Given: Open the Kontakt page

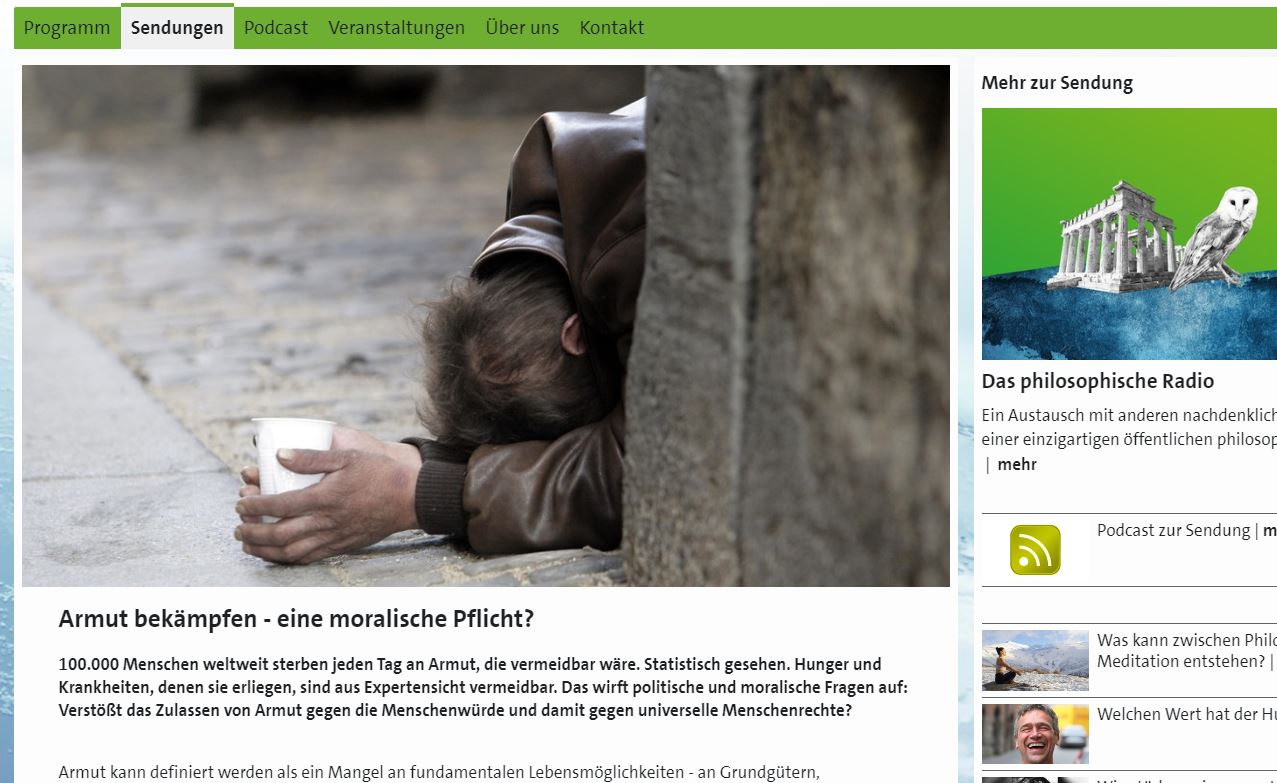Looking at the screenshot, I should tap(612, 28).
